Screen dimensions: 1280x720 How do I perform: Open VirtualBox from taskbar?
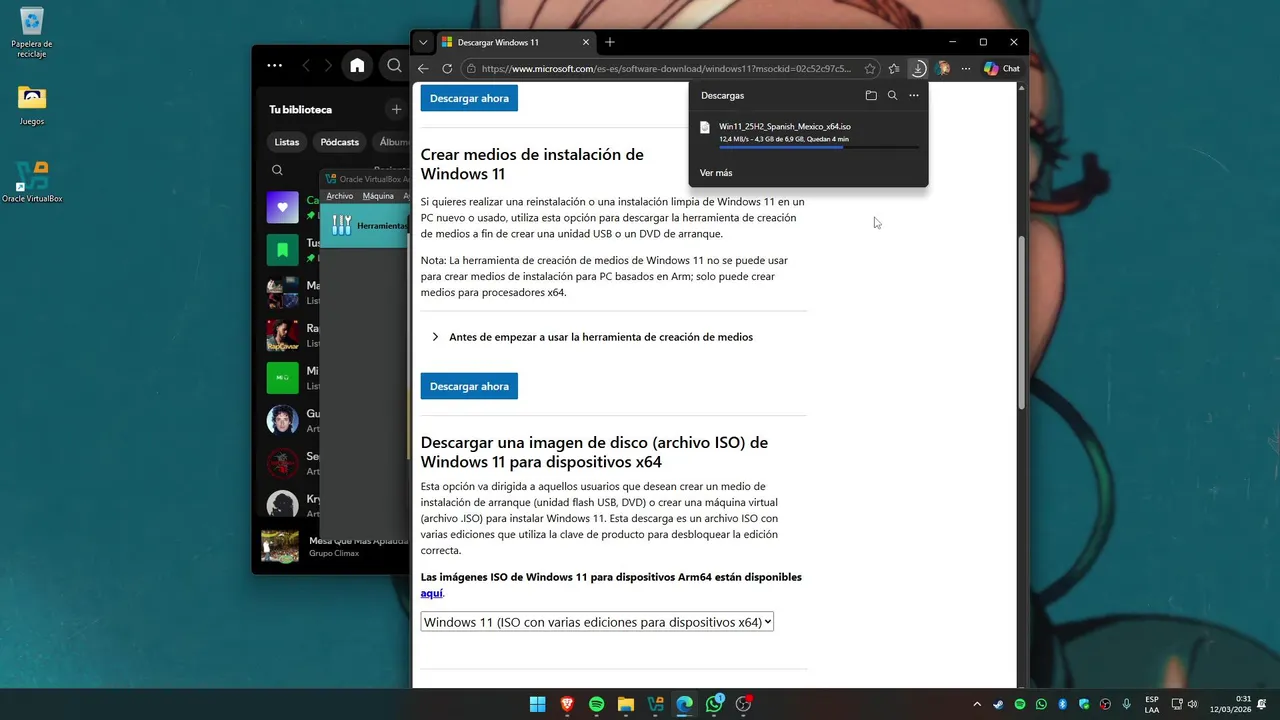click(655, 704)
